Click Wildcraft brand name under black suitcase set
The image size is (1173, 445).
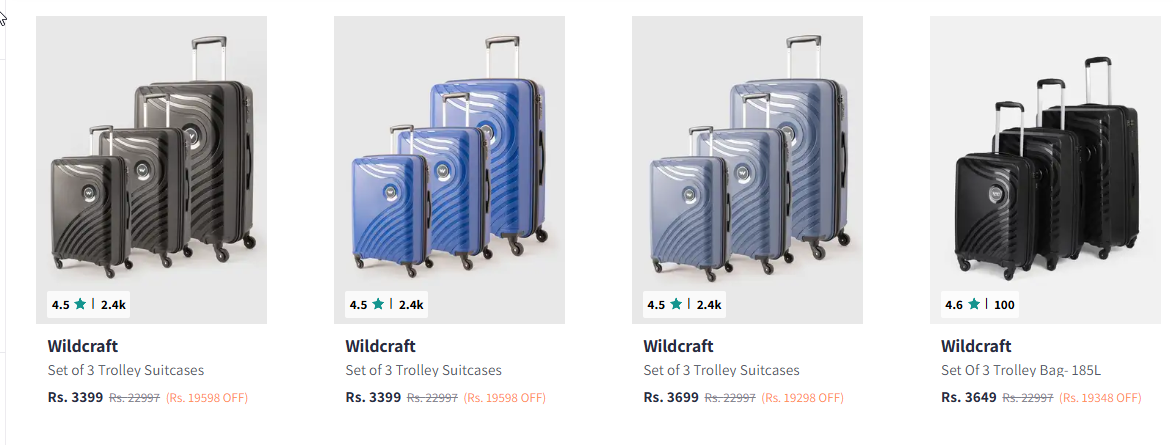coord(83,346)
